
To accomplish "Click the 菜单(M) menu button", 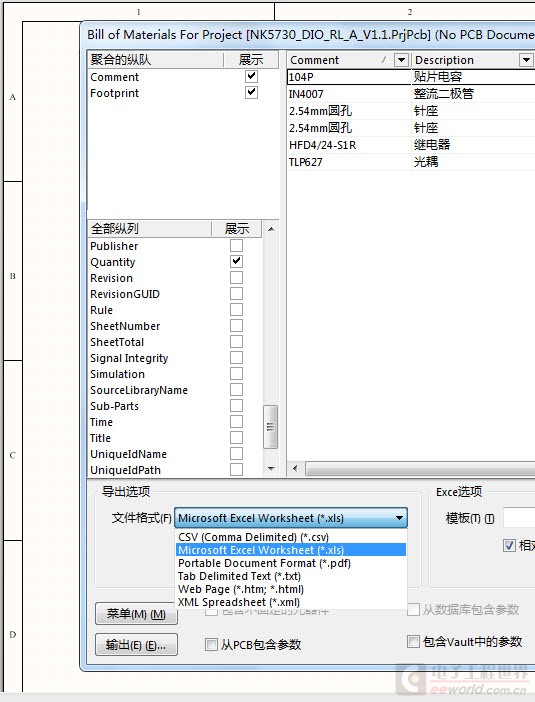I will click(136, 614).
